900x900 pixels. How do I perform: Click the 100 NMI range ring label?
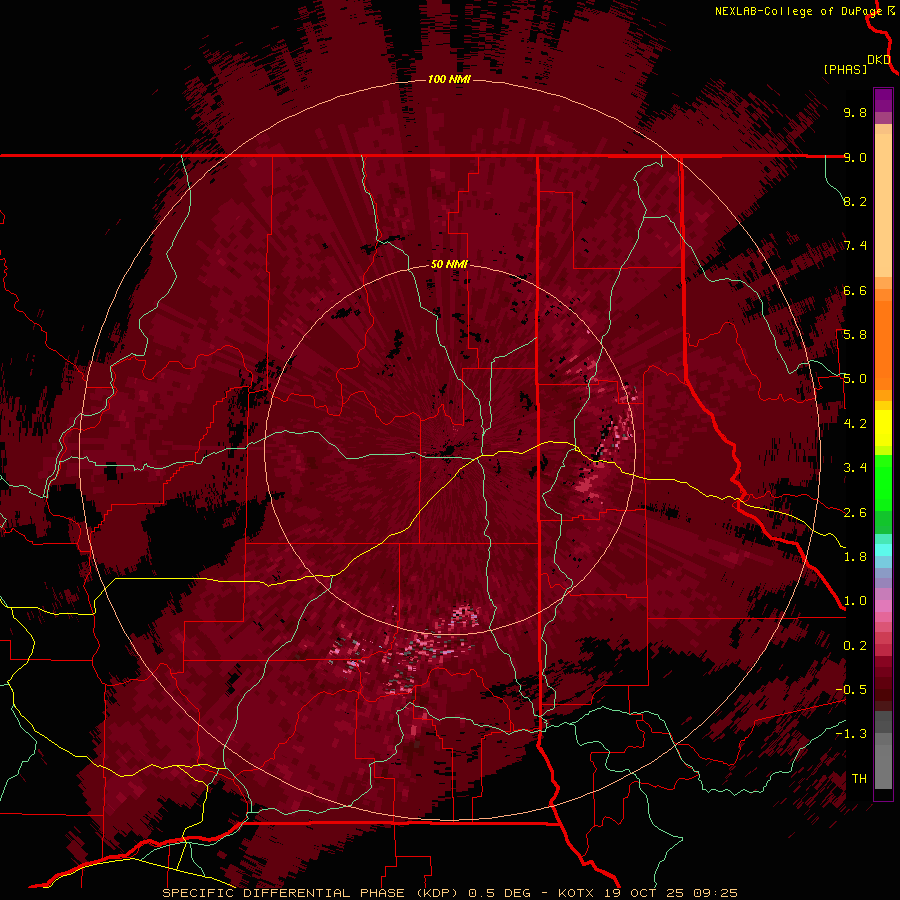449,79
